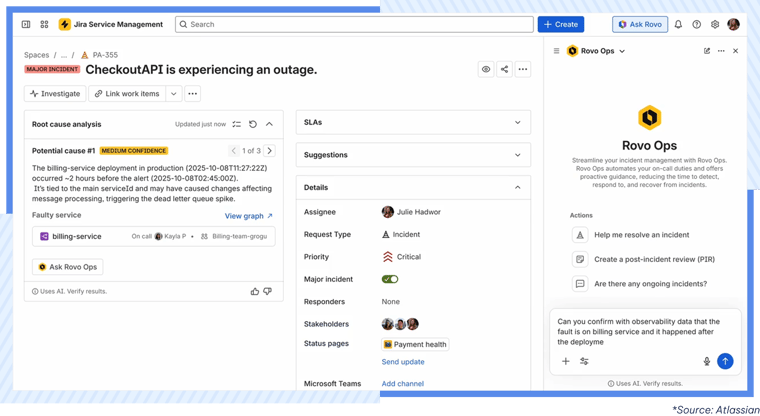Go to previous potential cause
The image size is (760, 416).
click(234, 151)
